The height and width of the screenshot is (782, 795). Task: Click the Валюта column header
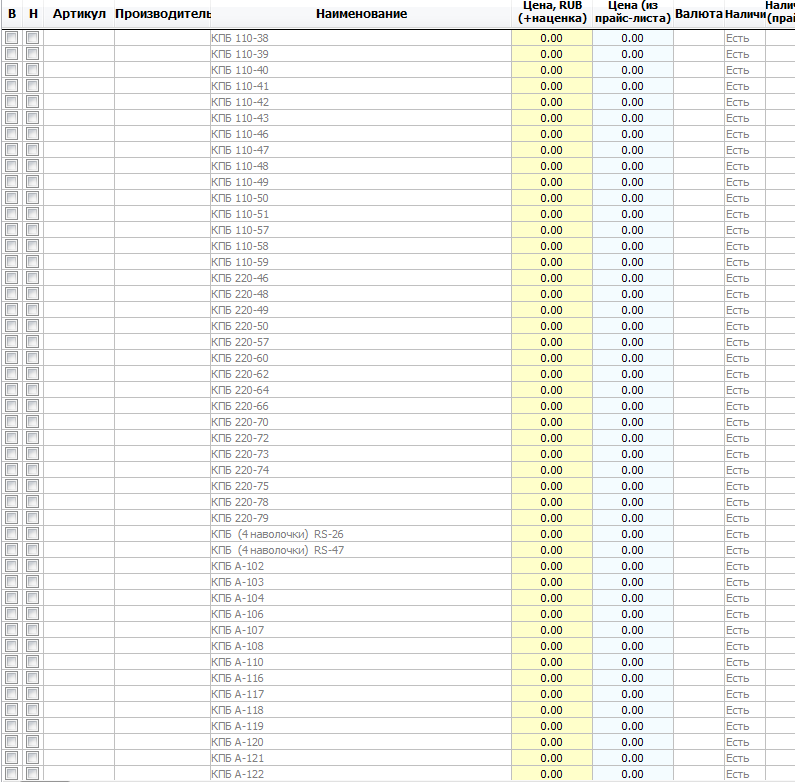click(x=699, y=14)
